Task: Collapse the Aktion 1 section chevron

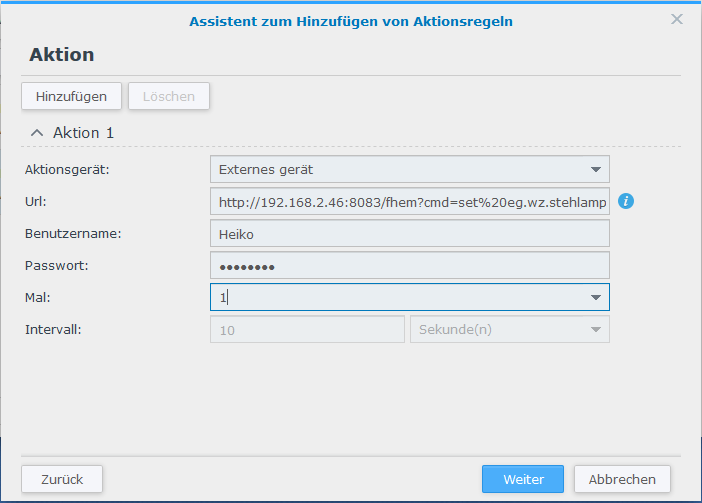Action: 37,133
